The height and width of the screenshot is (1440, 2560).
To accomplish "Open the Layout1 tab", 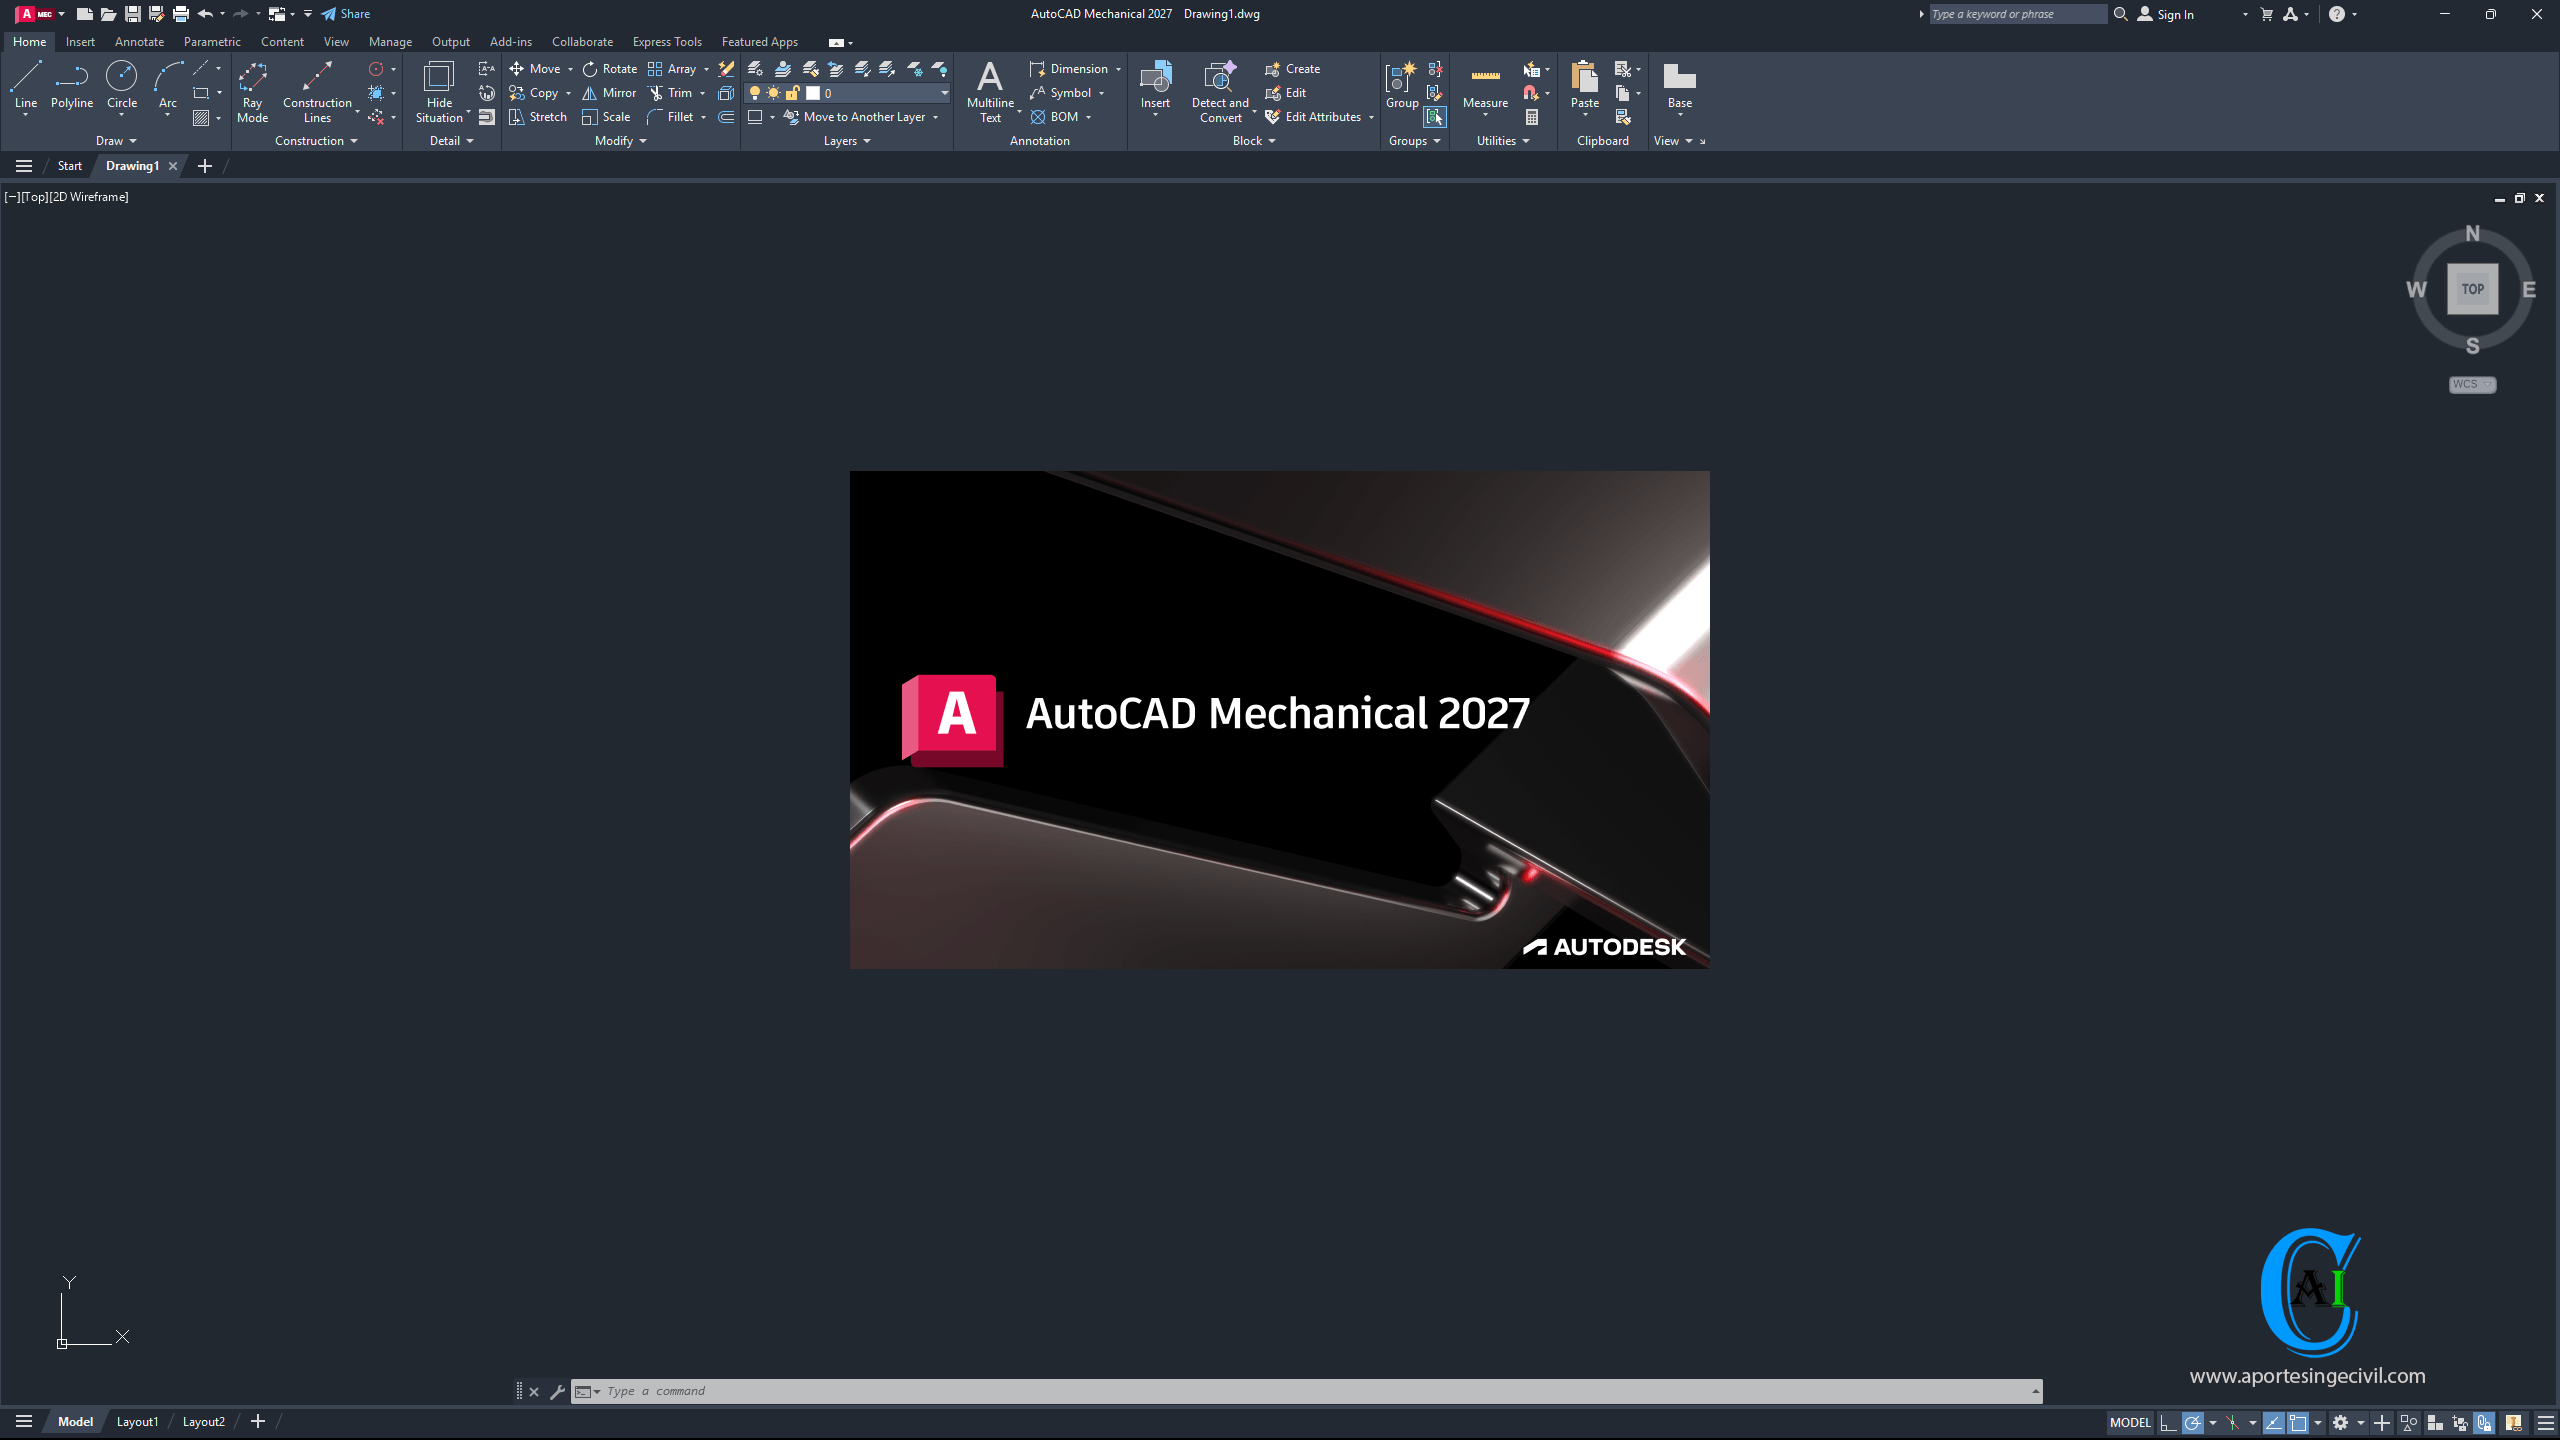I will pos(137,1422).
